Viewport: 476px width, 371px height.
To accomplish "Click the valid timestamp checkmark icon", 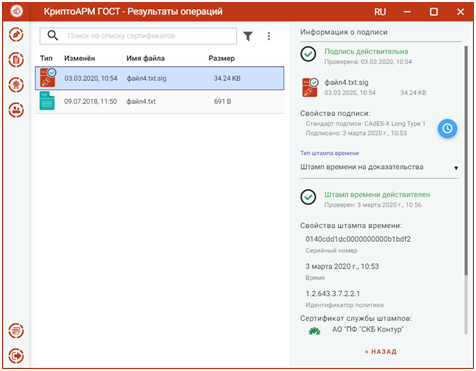I will point(308,197).
